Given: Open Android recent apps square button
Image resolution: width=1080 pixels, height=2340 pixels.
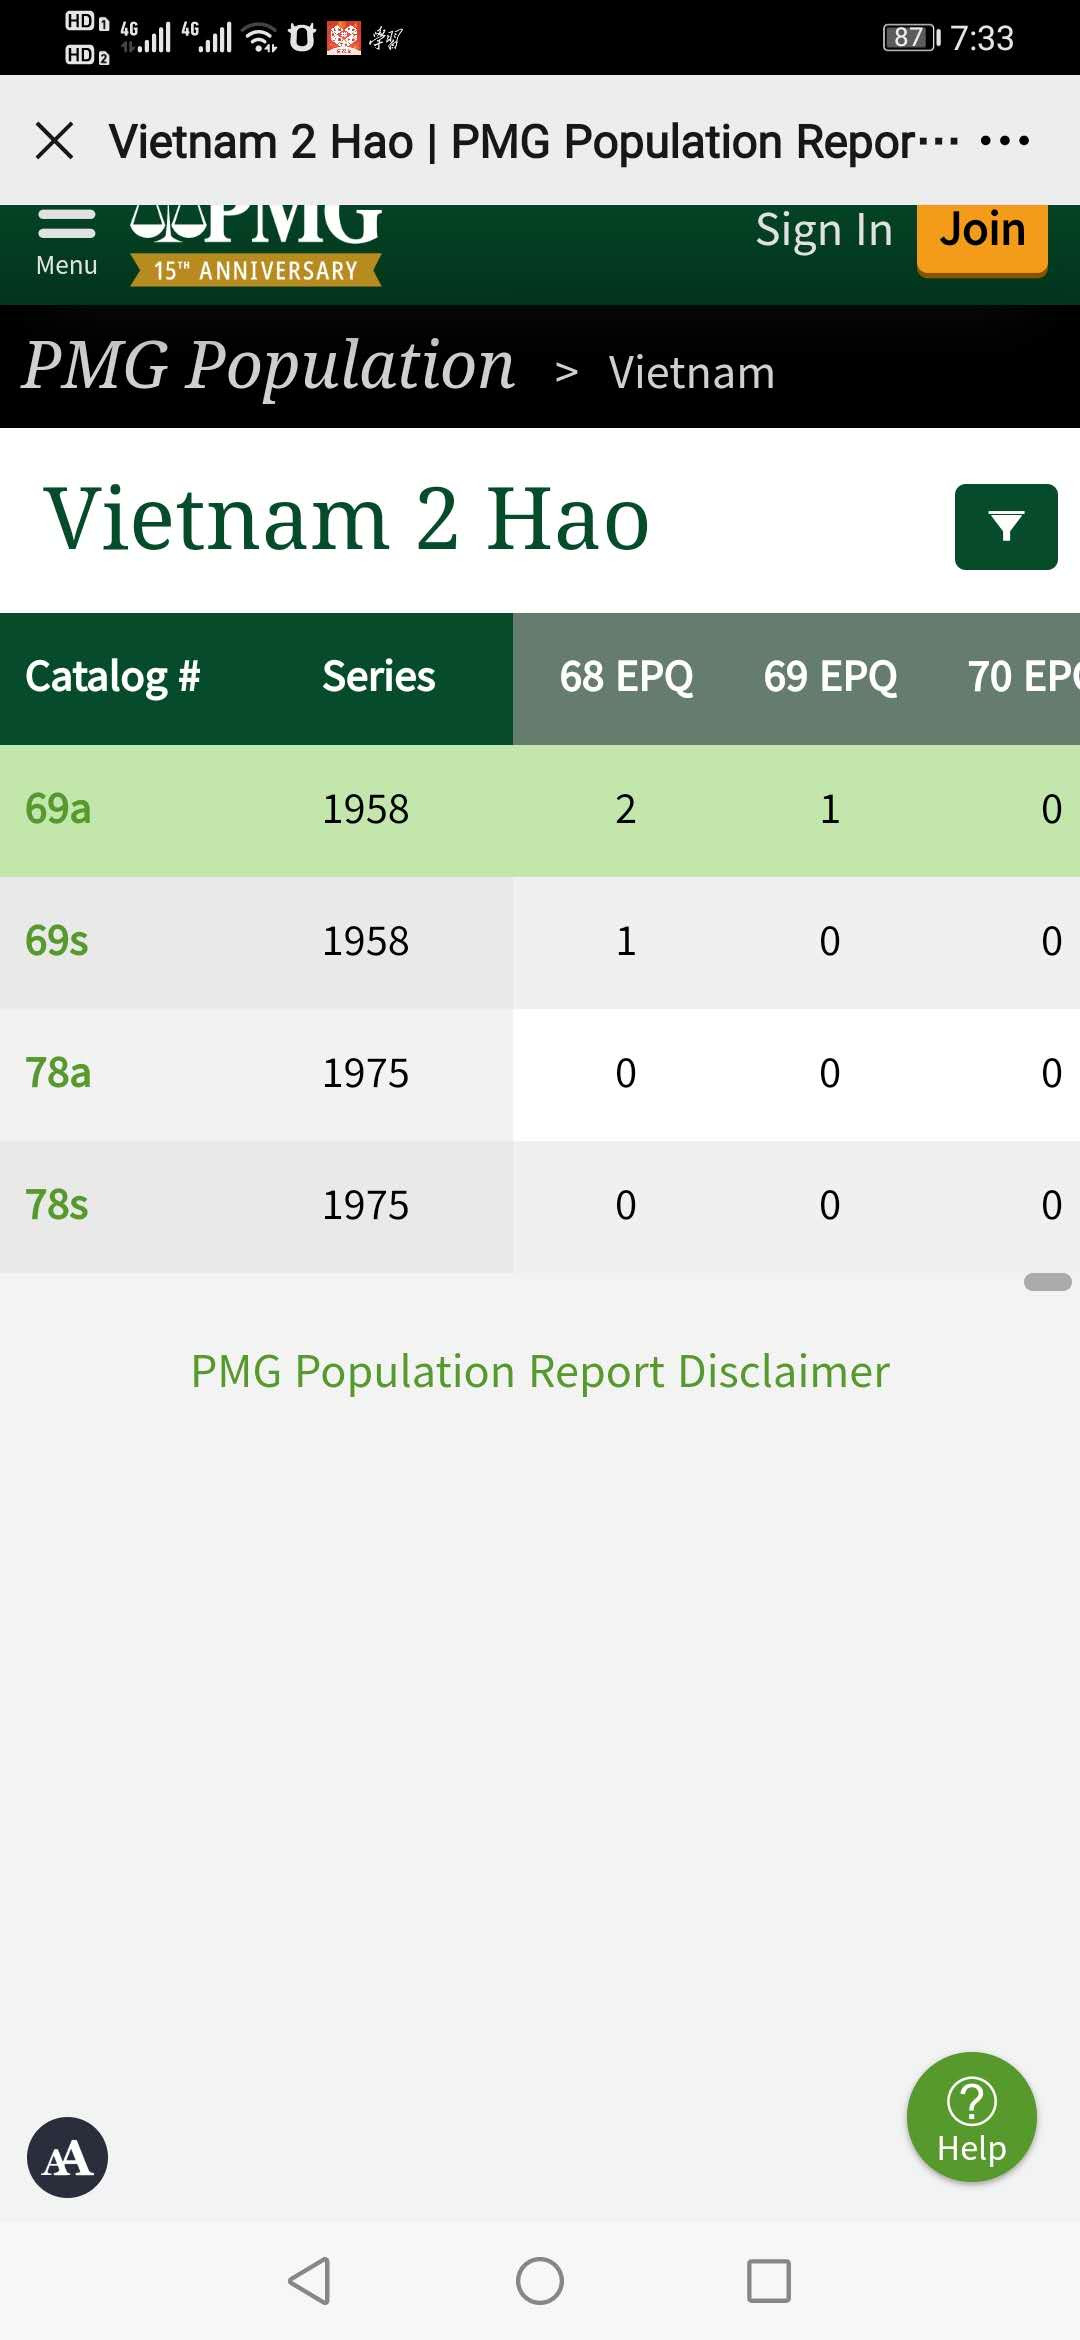Looking at the screenshot, I should tap(768, 2281).
